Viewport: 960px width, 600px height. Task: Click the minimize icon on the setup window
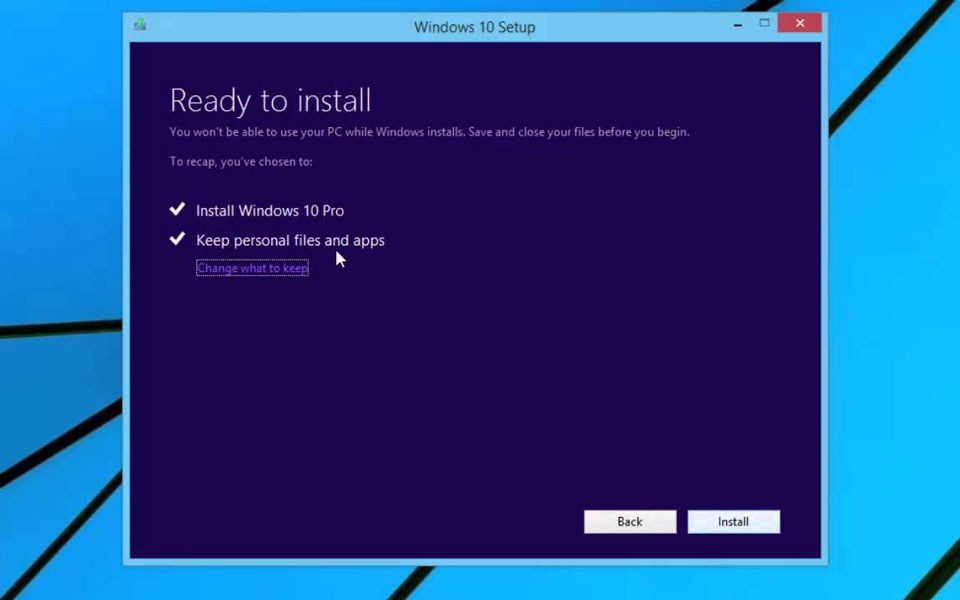(737, 22)
